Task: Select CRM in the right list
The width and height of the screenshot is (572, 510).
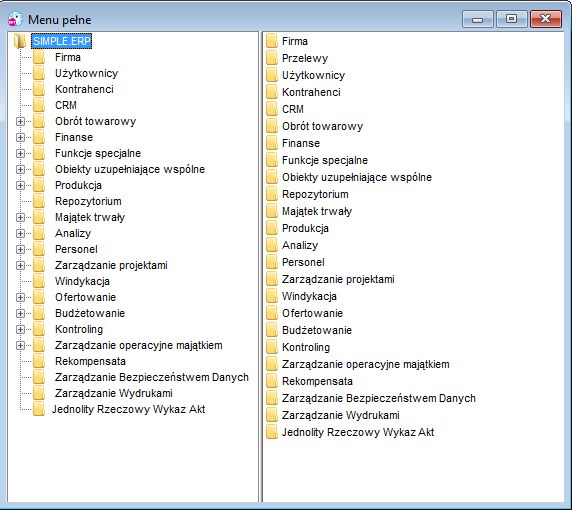Action: [293, 109]
